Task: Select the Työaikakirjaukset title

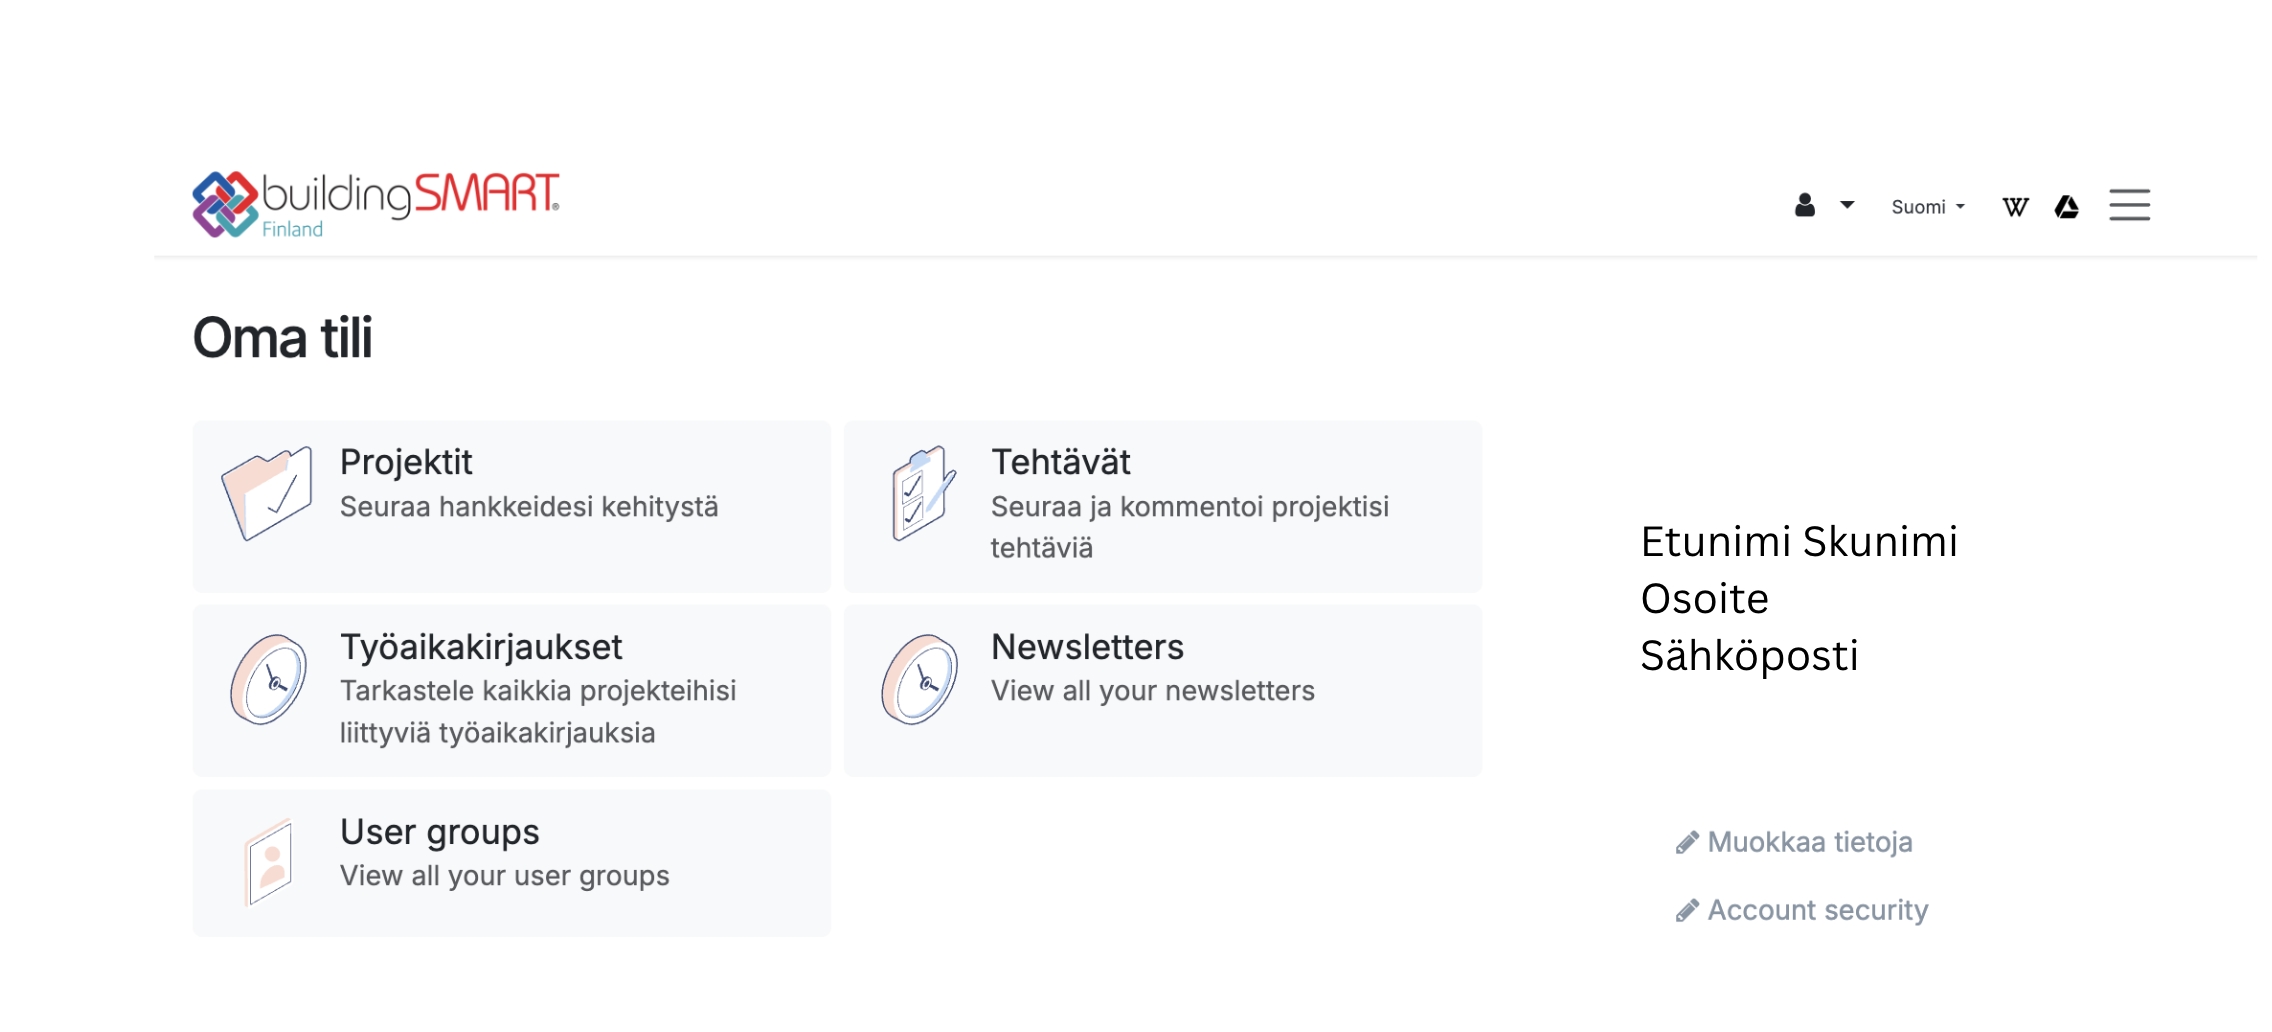Action: 481,648
